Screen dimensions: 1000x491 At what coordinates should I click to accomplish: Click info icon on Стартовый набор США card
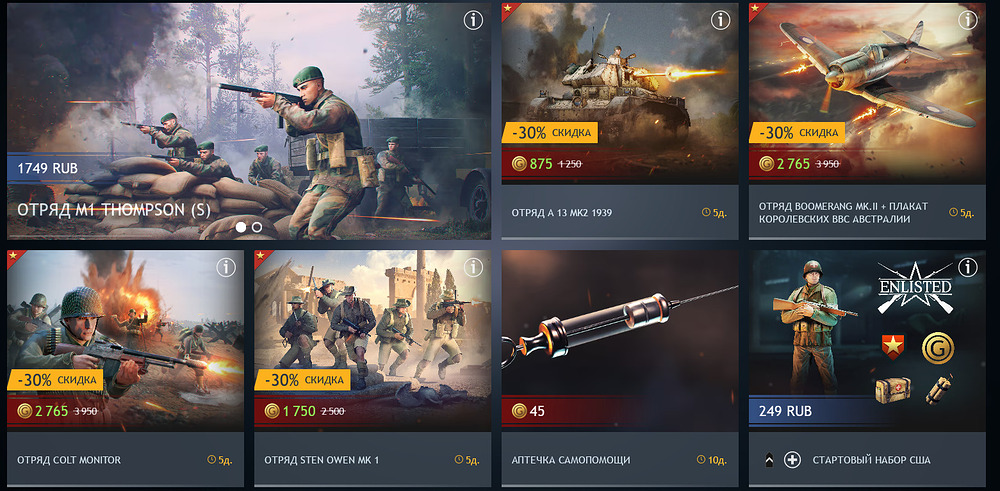(x=967, y=265)
